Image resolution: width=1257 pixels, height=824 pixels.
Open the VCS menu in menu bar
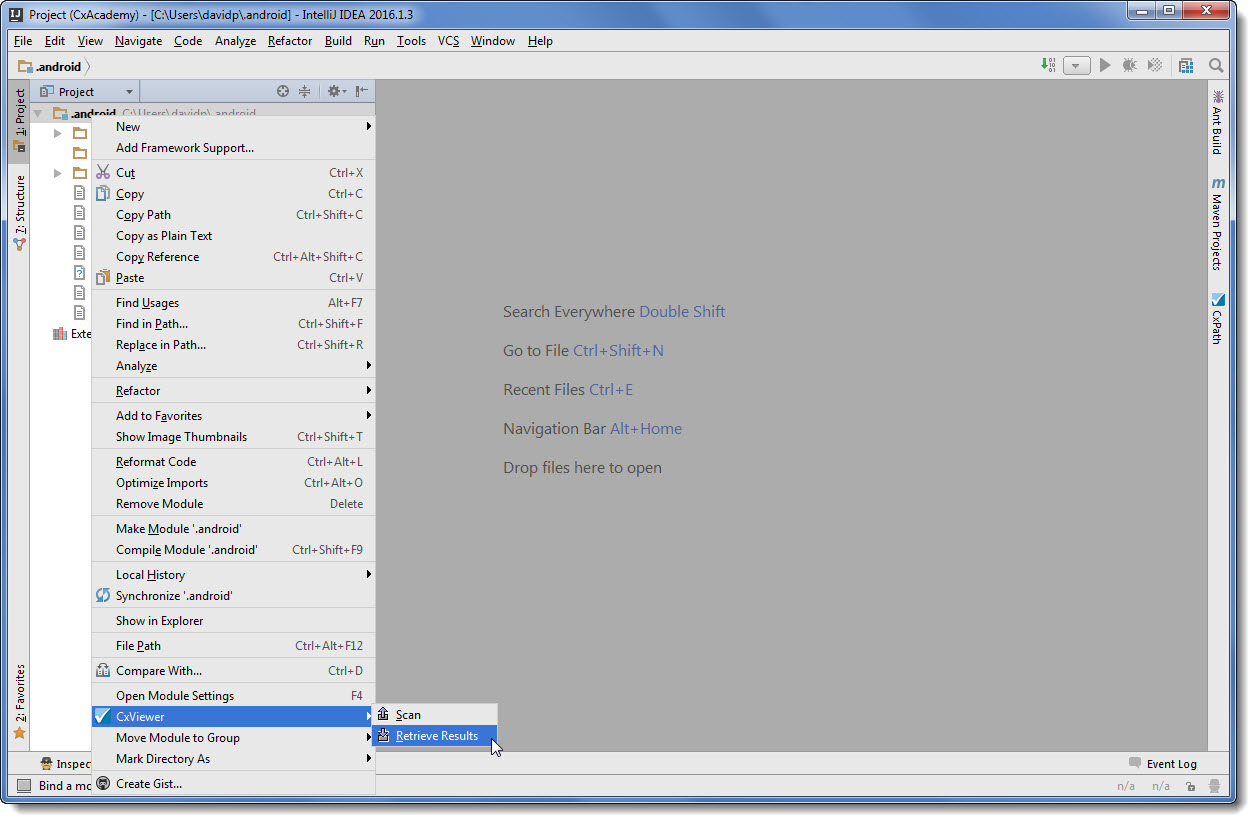click(x=448, y=41)
